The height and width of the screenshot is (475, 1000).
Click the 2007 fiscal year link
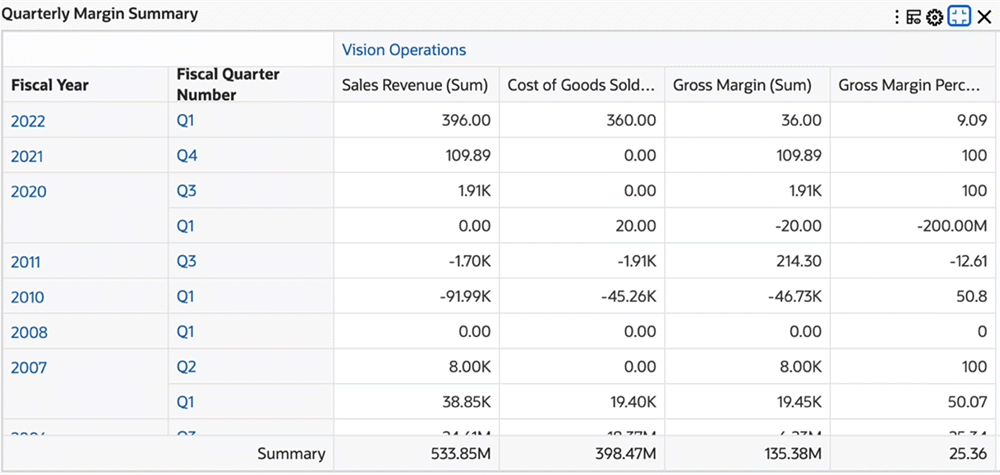[x=28, y=367]
